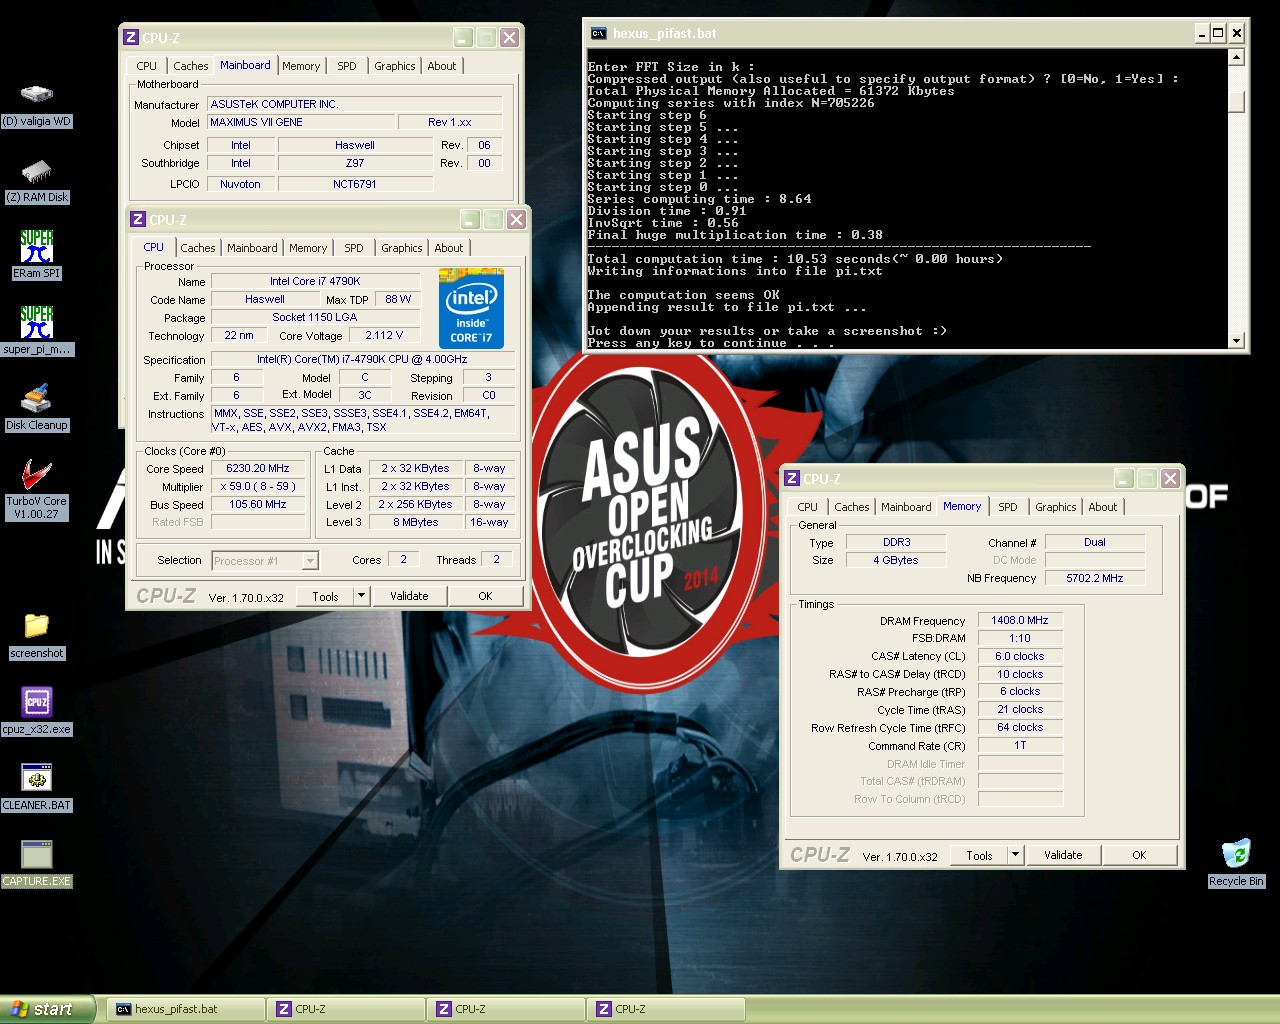The height and width of the screenshot is (1024, 1280).
Task: Click the CAS# Latency value 6.0 clocks
Action: click(x=1019, y=656)
